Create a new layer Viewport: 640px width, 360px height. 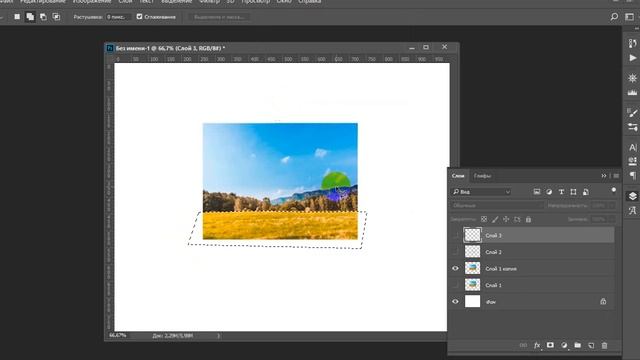coord(591,345)
